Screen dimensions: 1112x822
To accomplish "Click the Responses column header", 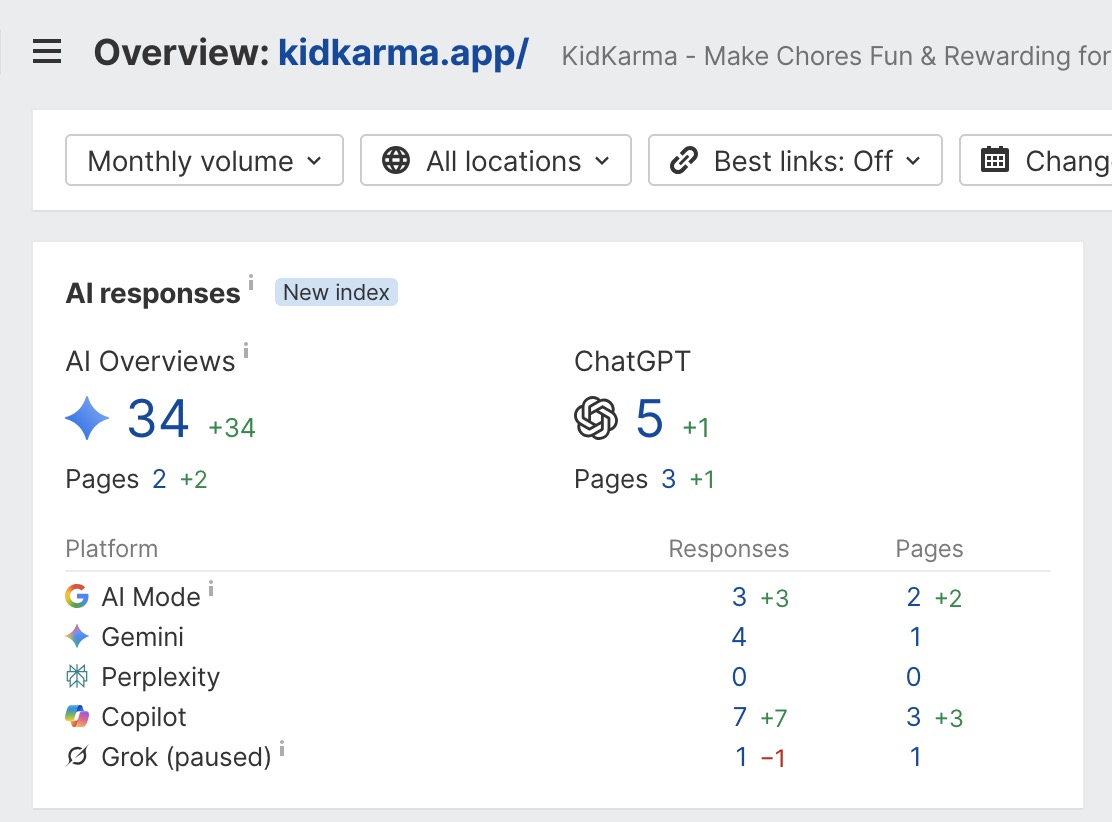I will [x=728, y=549].
